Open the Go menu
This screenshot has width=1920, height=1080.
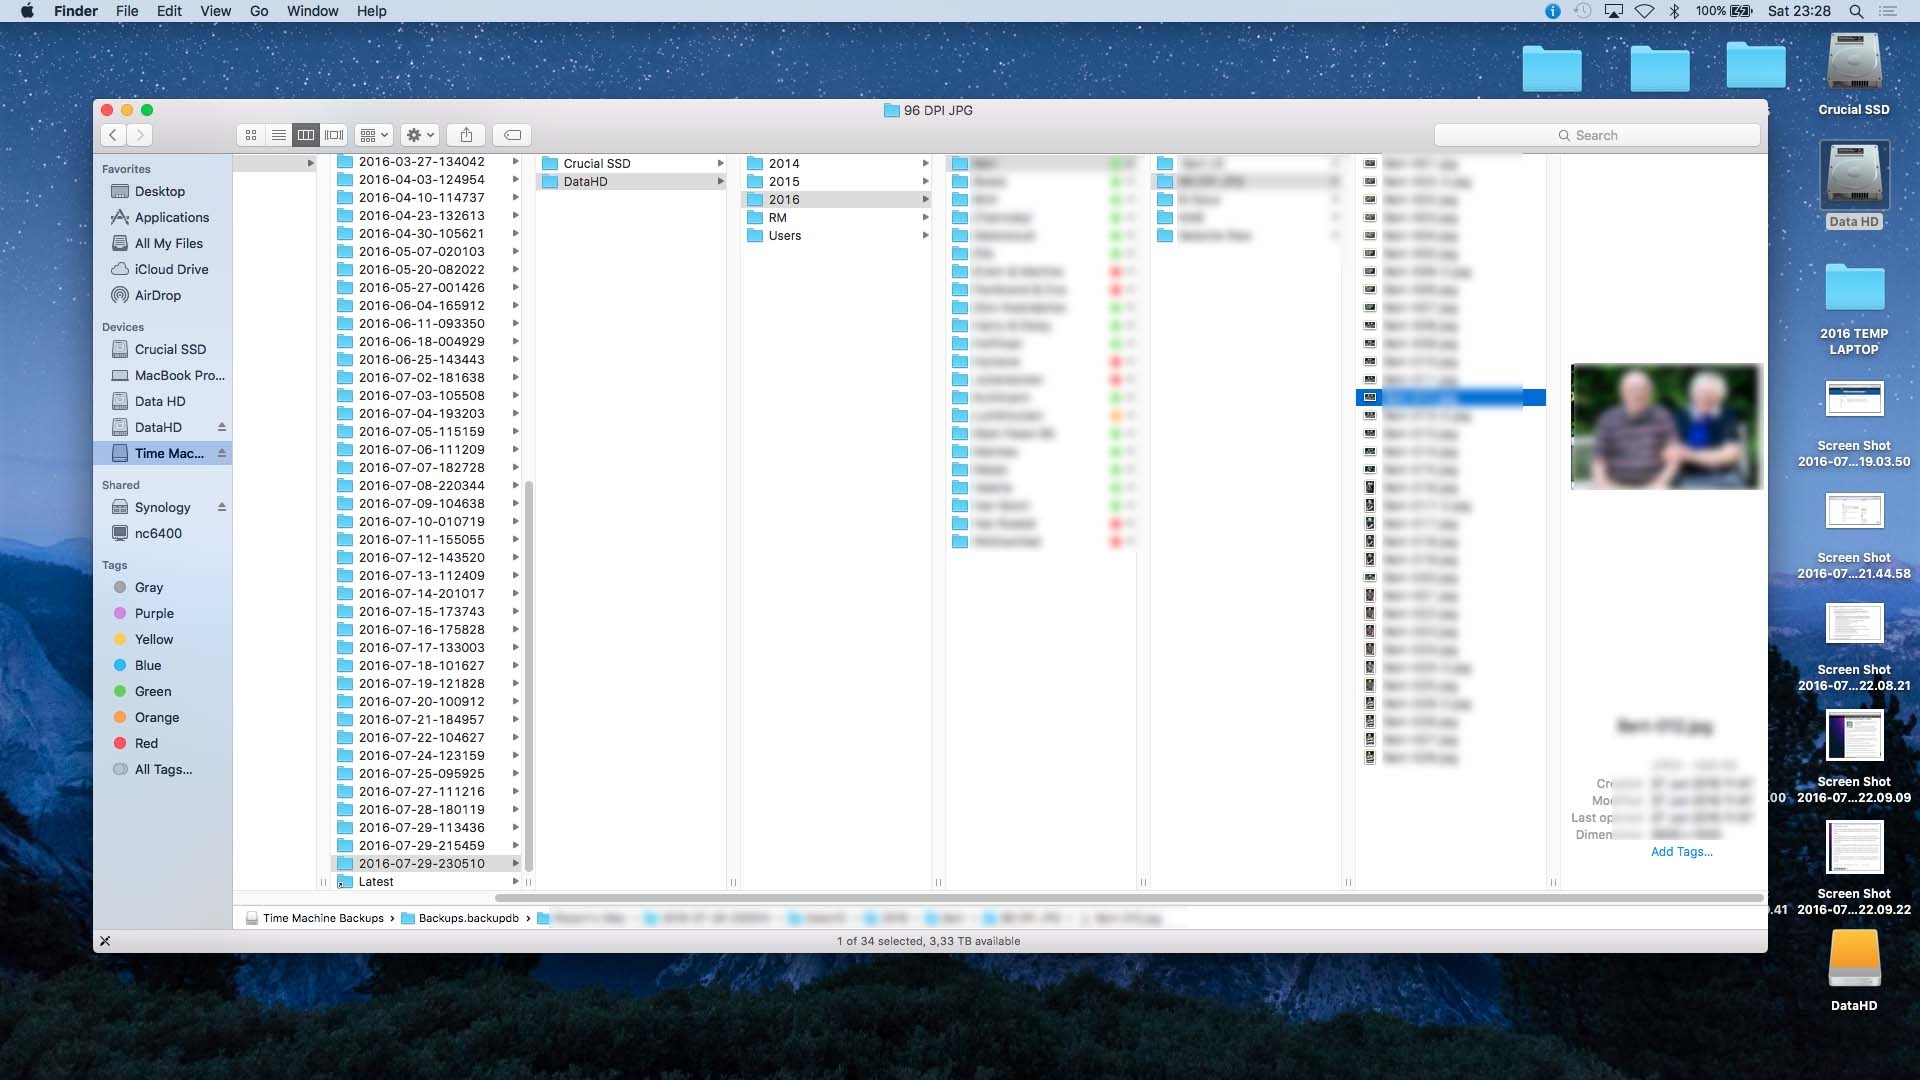point(259,11)
